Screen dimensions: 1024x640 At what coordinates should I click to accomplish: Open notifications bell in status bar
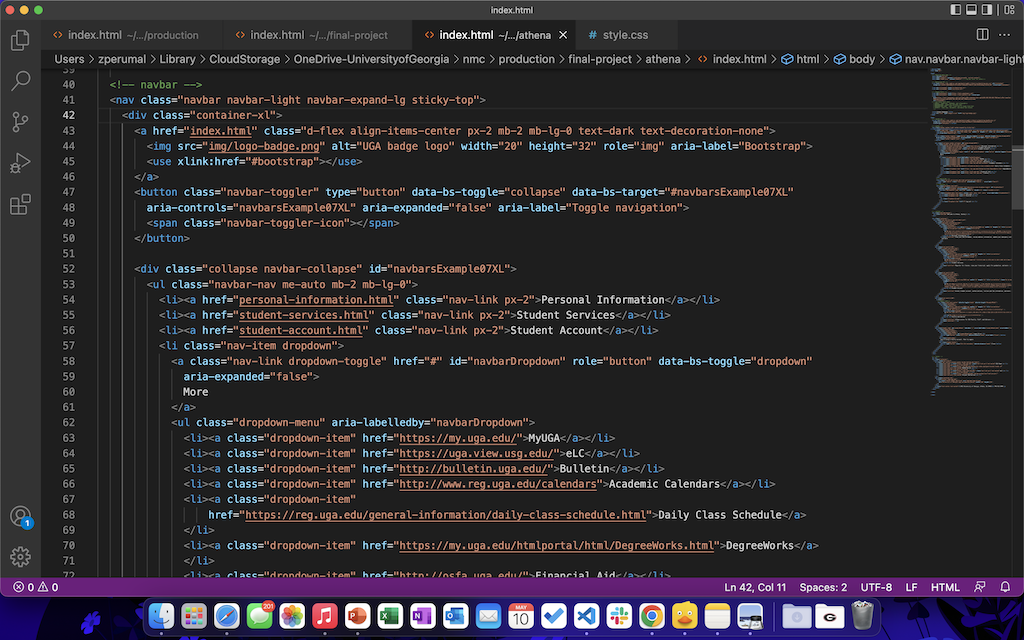click(x=1005, y=587)
